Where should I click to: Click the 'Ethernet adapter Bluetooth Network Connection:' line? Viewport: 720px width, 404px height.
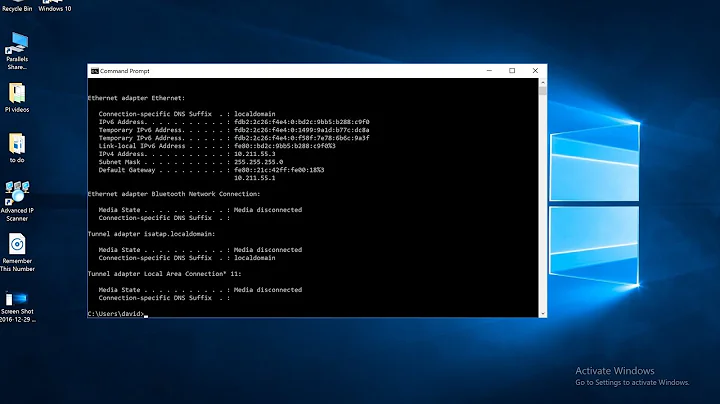click(x=174, y=194)
